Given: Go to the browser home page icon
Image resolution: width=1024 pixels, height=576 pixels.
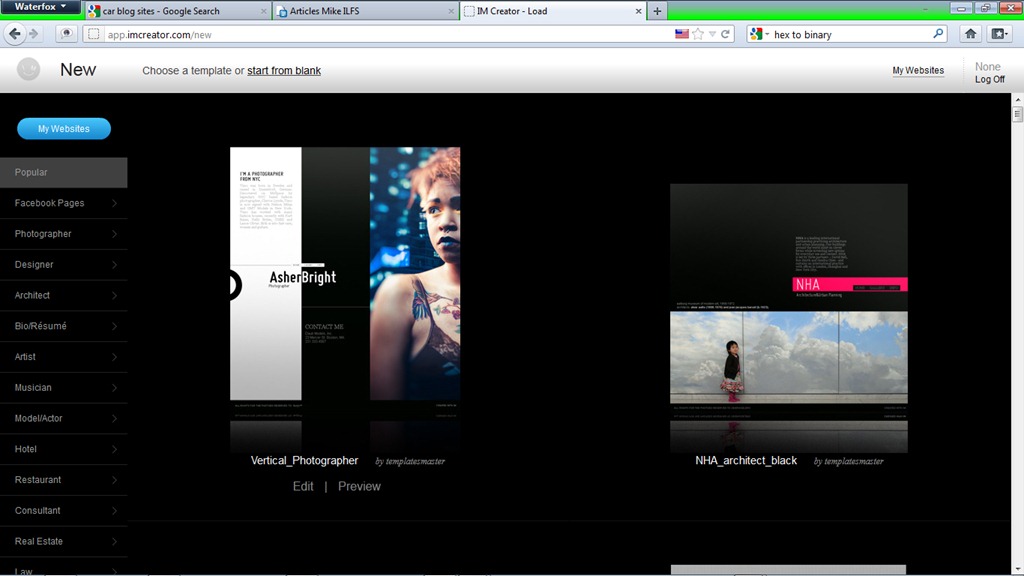Looking at the screenshot, I should pos(970,34).
